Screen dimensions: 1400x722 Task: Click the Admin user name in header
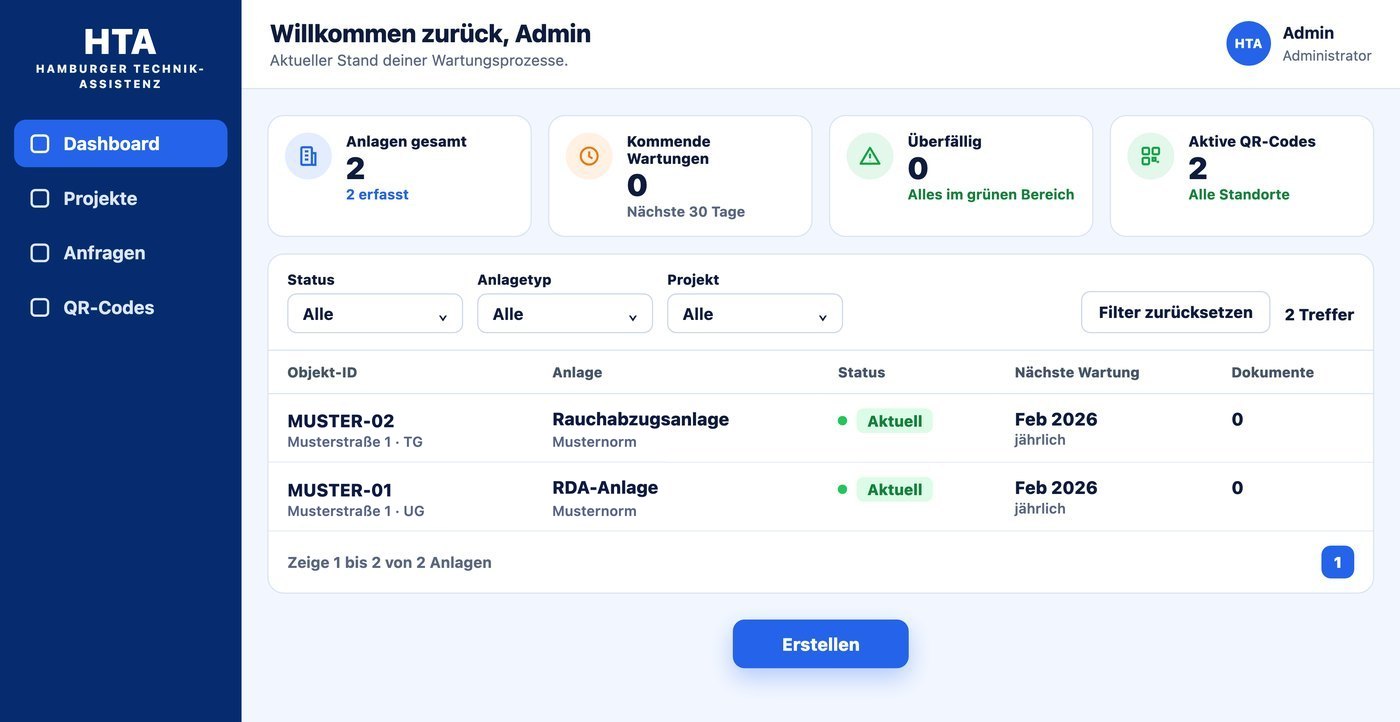(x=1308, y=33)
